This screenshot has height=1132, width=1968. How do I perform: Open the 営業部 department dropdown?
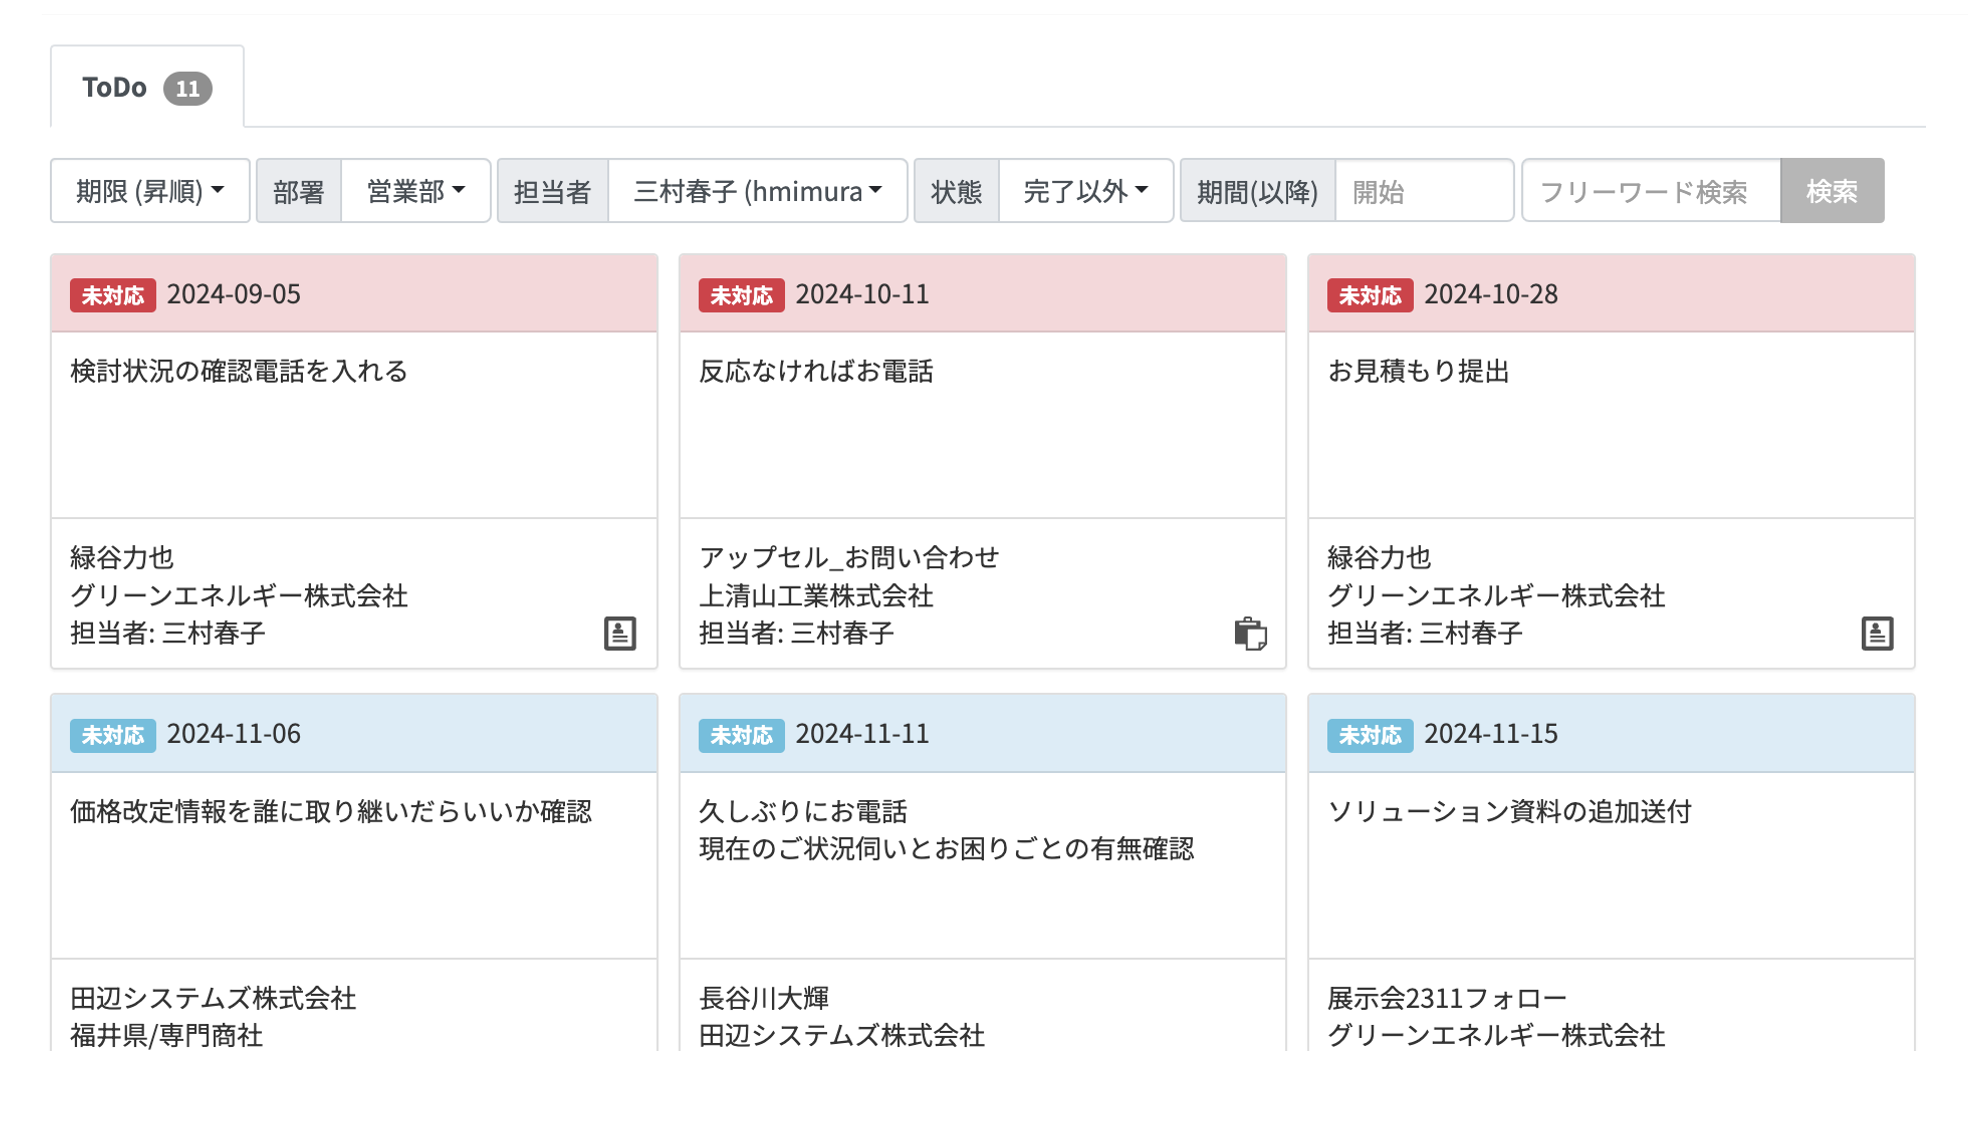pos(415,191)
